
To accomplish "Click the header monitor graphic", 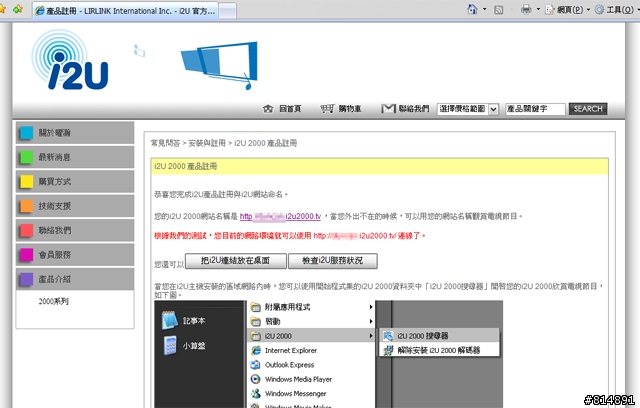I will [220, 64].
